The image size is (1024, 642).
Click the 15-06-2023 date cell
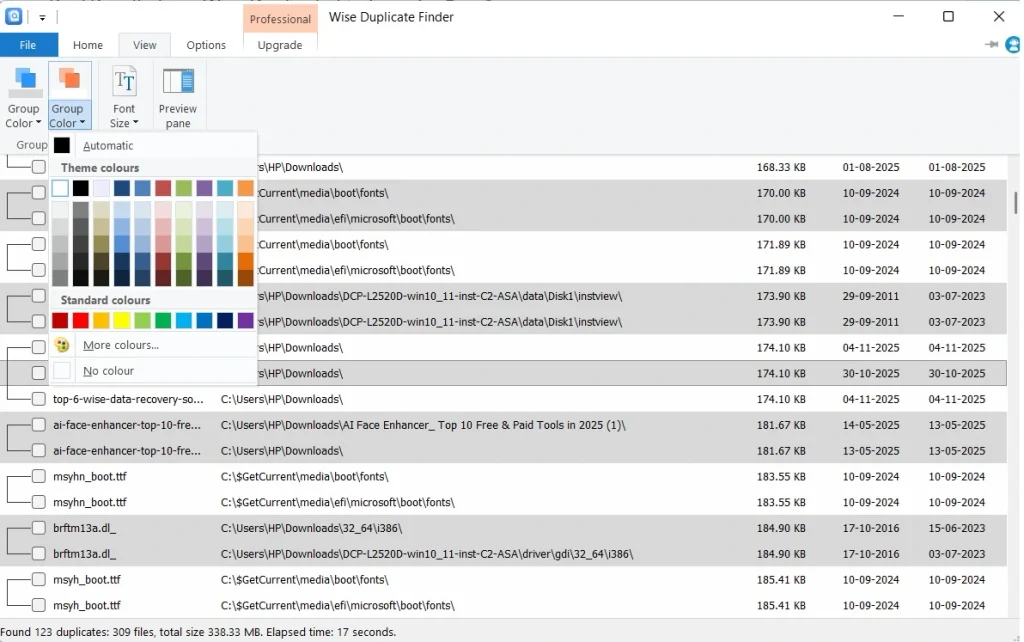tap(957, 528)
